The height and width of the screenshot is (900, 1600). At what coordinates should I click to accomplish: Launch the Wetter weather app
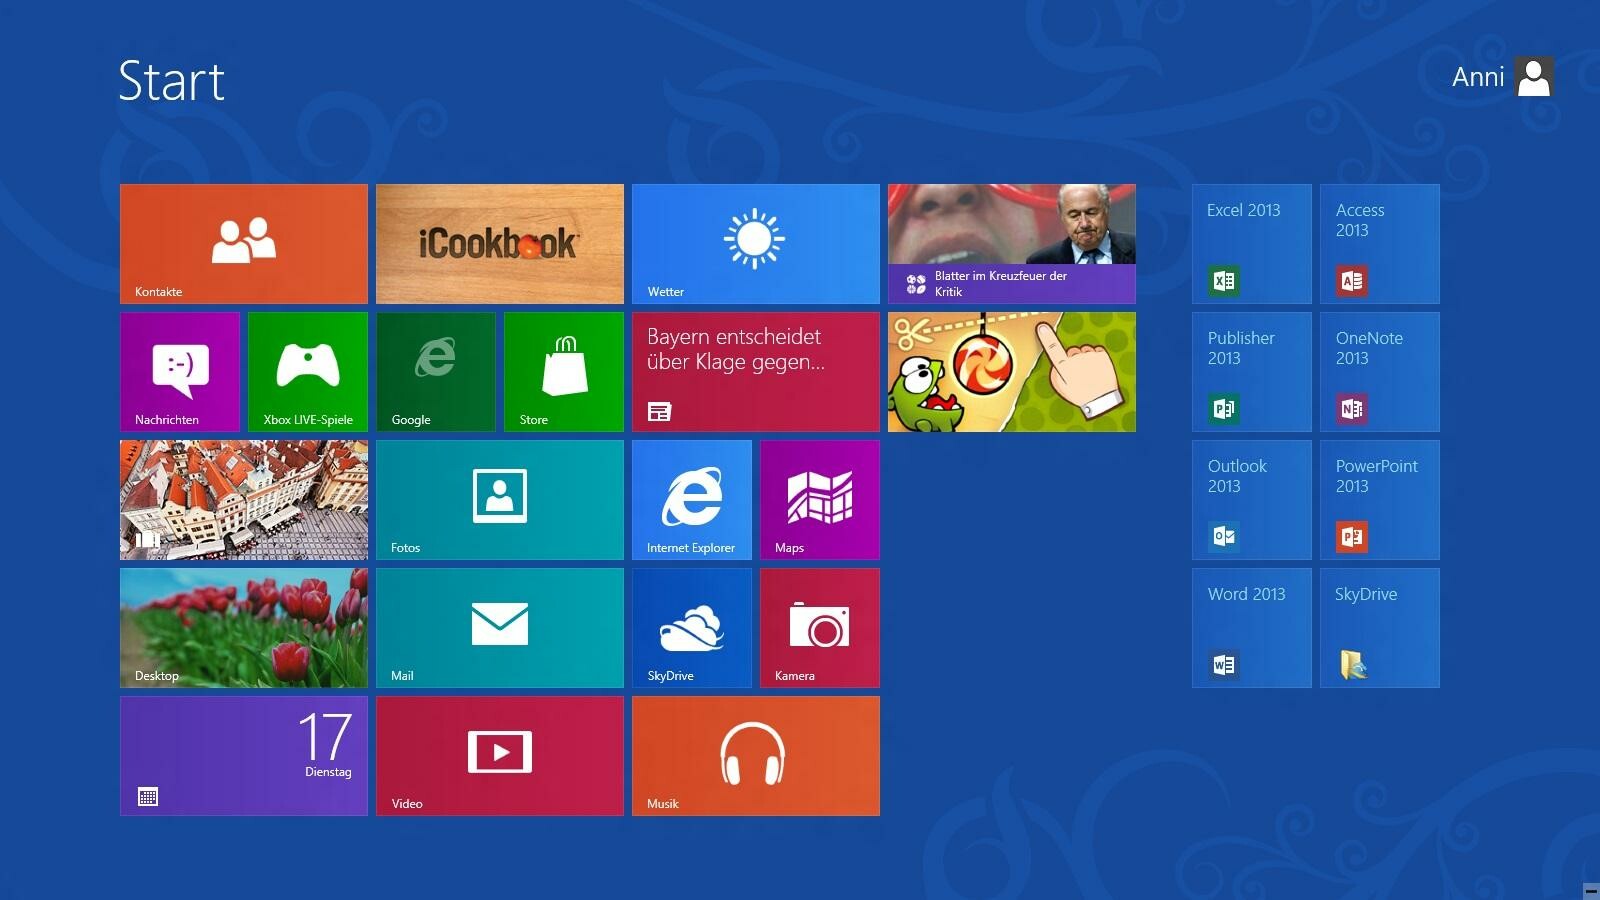click(755, 243)
